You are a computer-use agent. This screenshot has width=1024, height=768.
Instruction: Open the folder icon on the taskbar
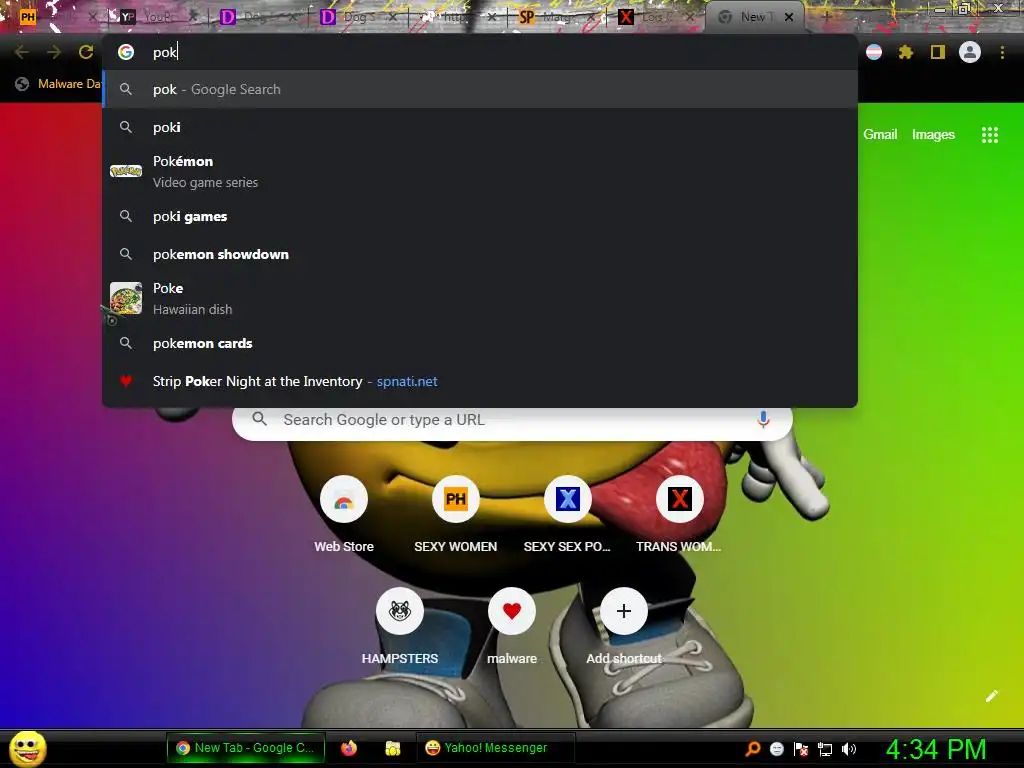coord(392,748)
